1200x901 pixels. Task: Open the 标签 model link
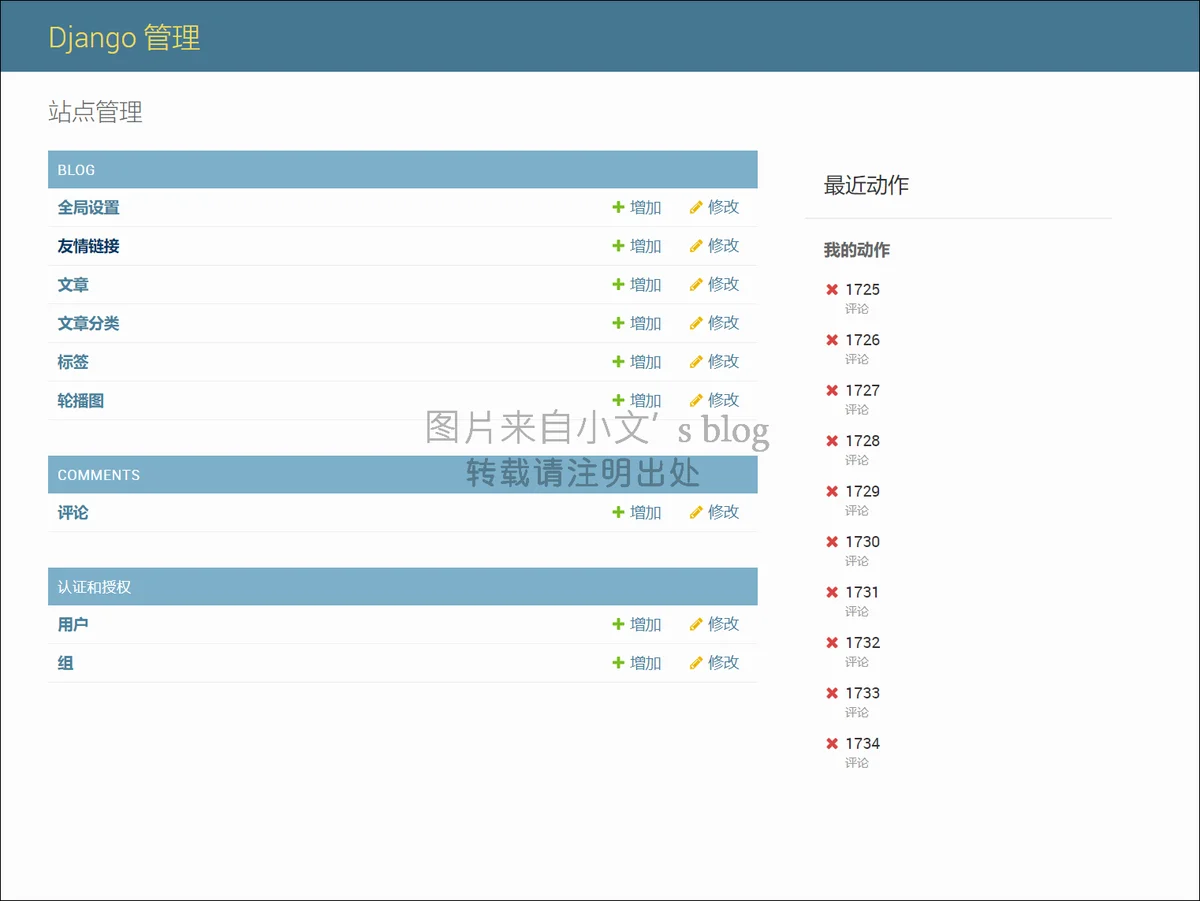(x=73, y=362)
